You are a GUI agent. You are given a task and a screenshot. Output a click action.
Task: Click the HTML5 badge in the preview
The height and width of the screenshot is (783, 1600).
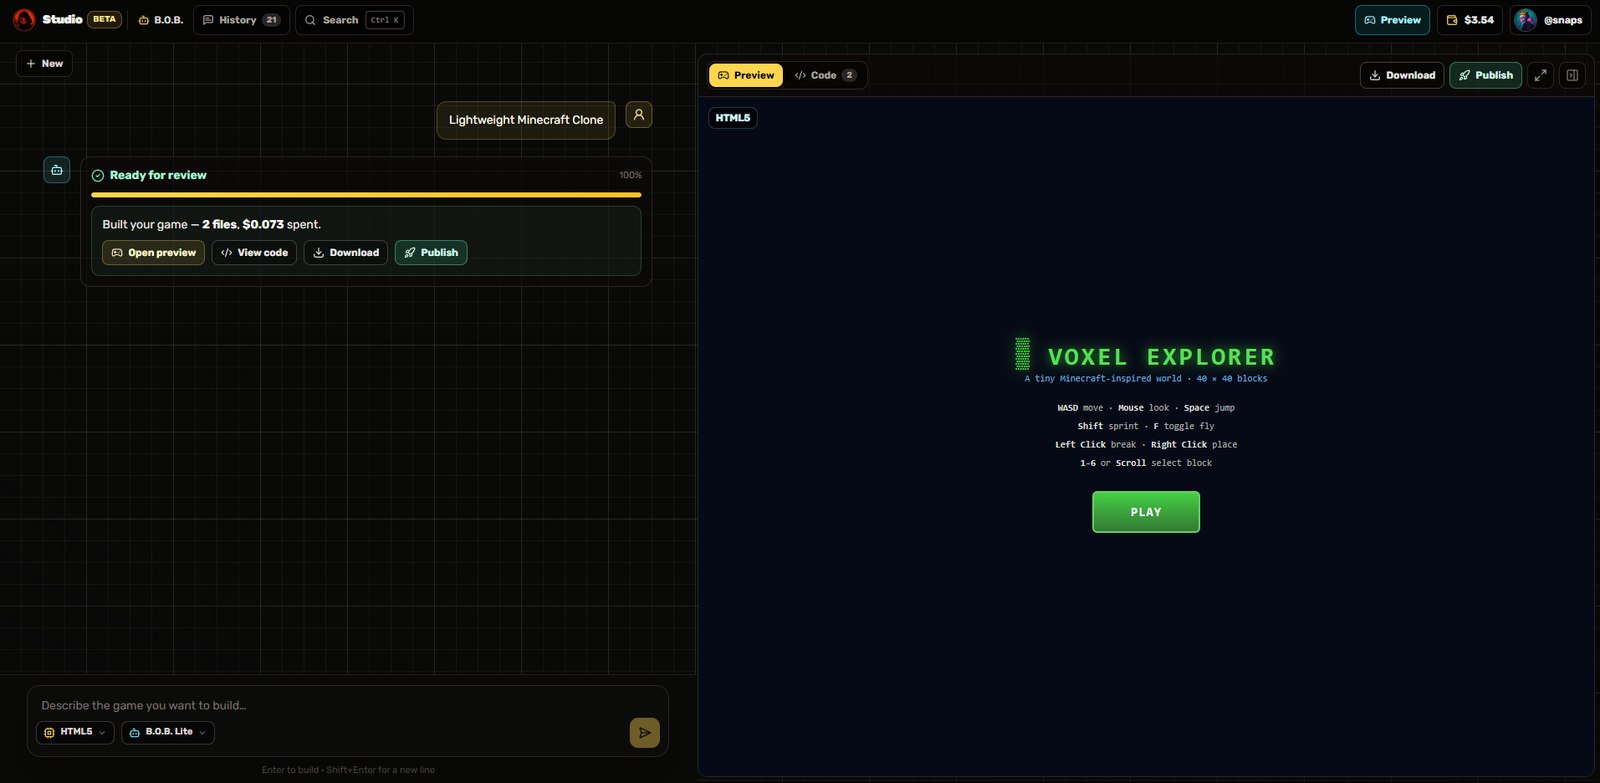[733, 118]
